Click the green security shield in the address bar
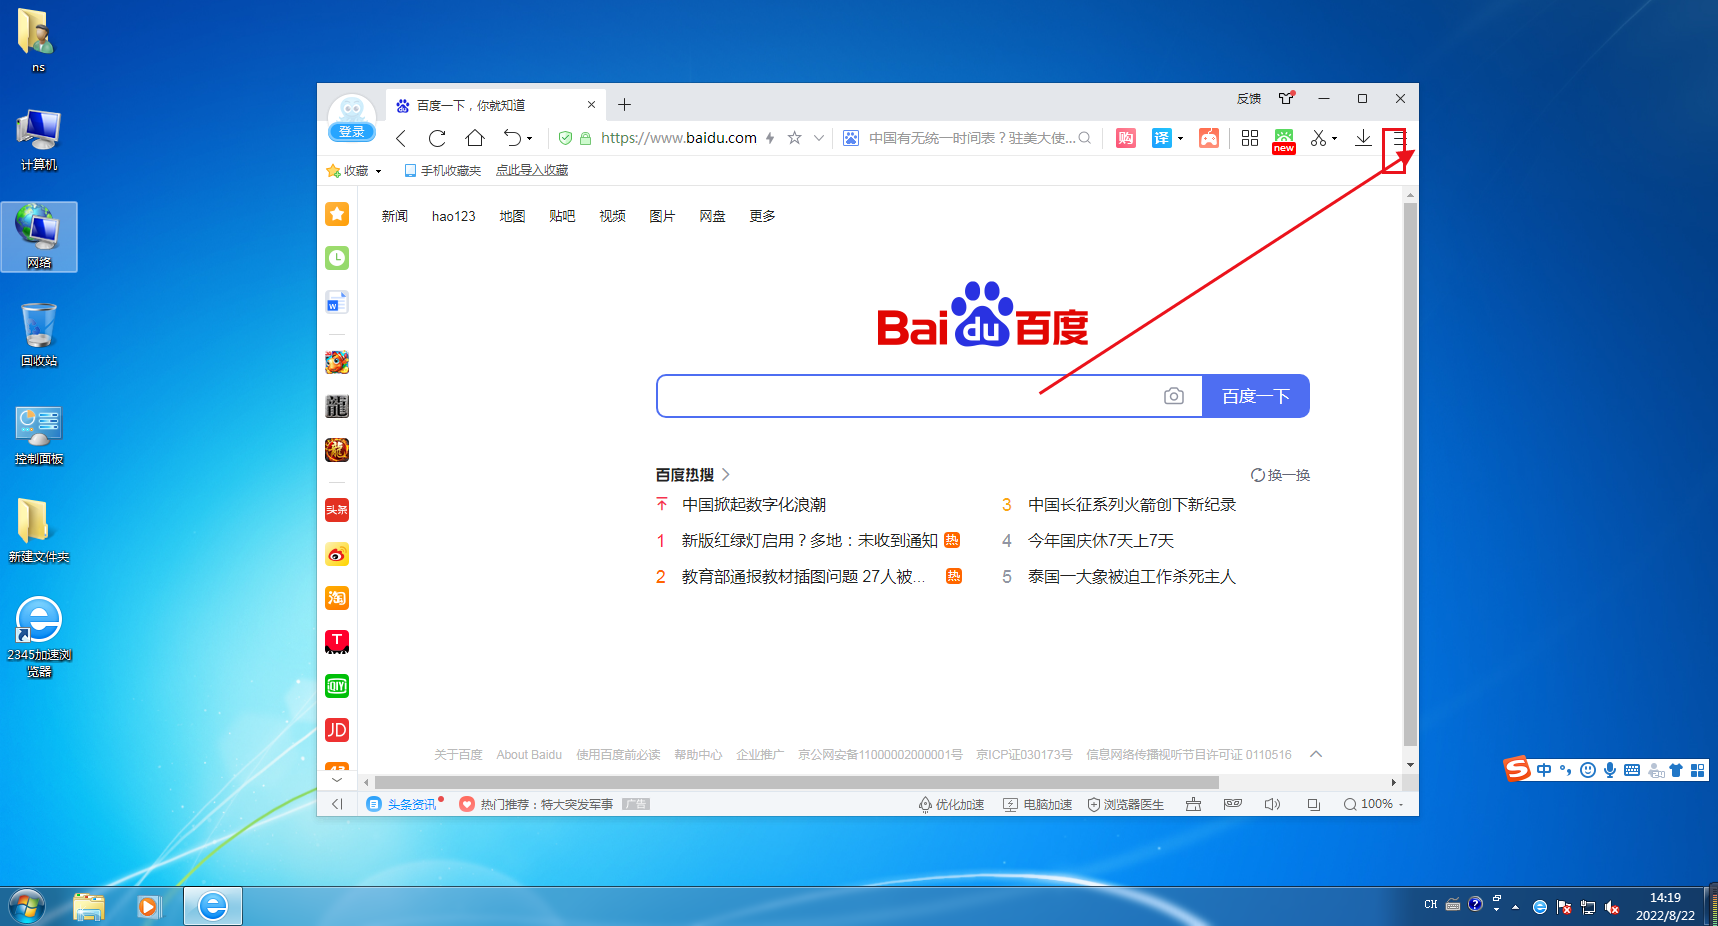The width and height of the screenshot is (1718, 926). (x=565, y=138)
